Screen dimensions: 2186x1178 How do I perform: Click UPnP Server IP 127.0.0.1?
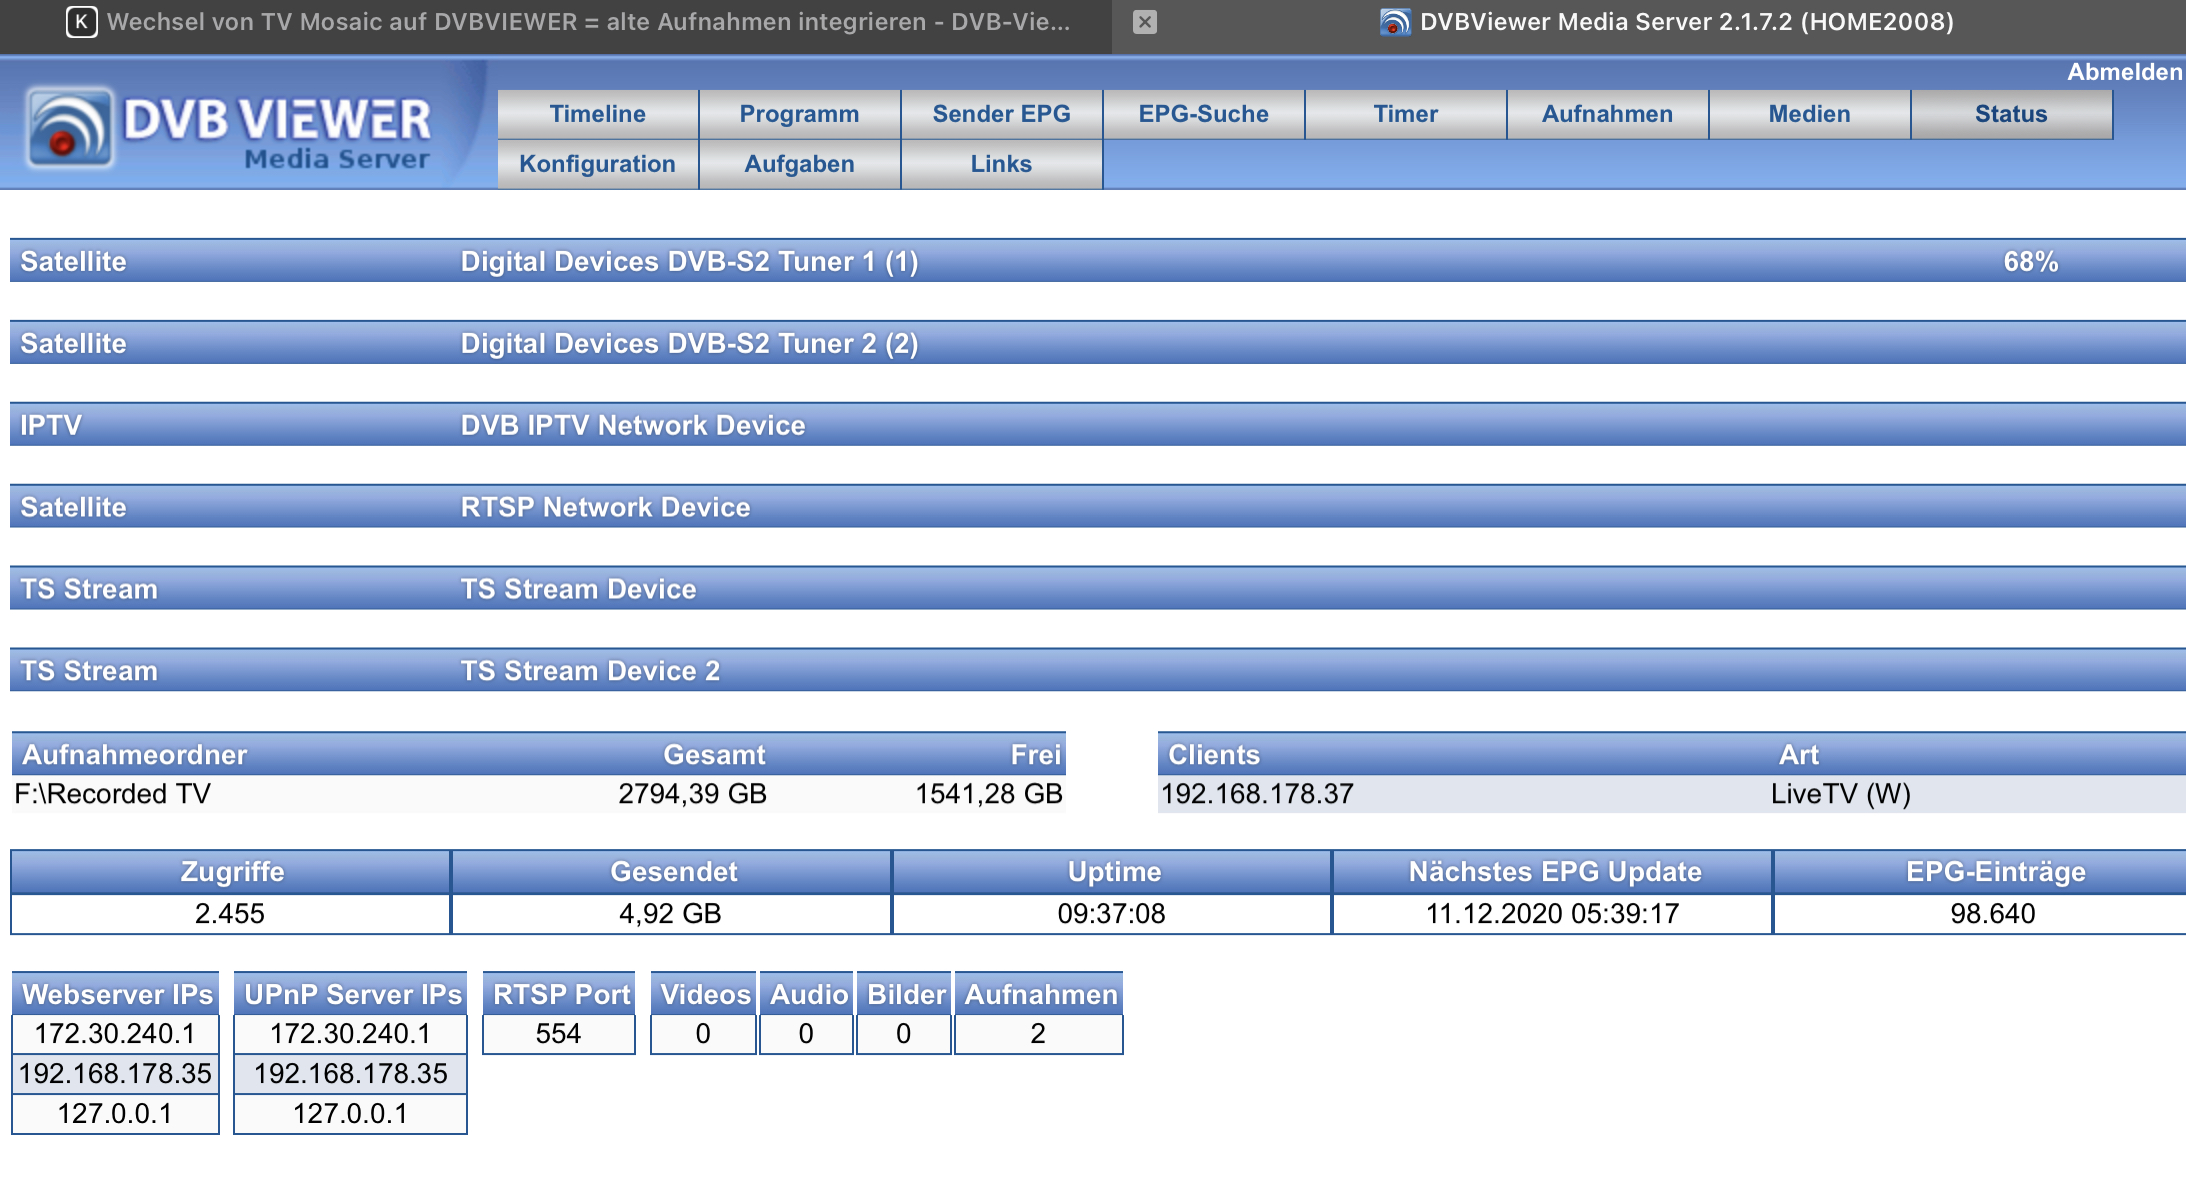pos(351,1114)
